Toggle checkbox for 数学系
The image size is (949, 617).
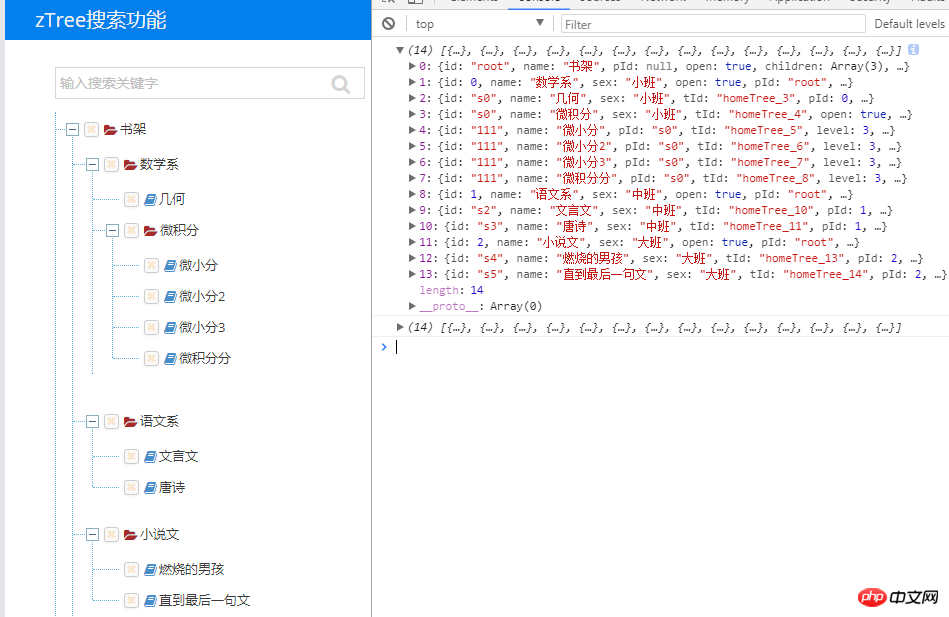(x=111, y=165)
